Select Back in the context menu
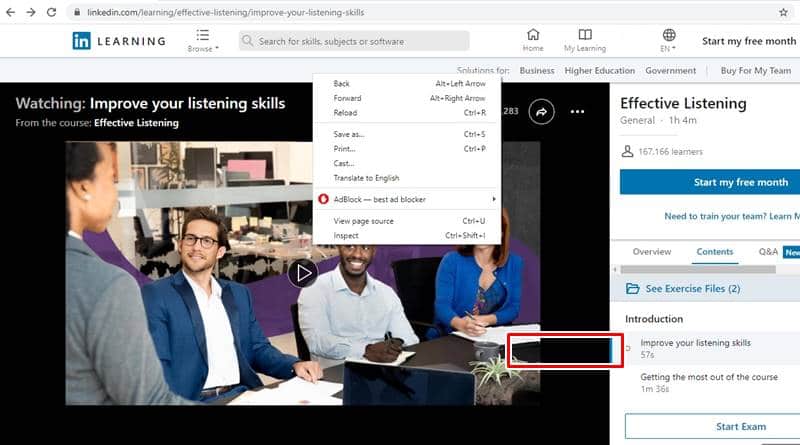800x445 pixels. click(407, 83)
